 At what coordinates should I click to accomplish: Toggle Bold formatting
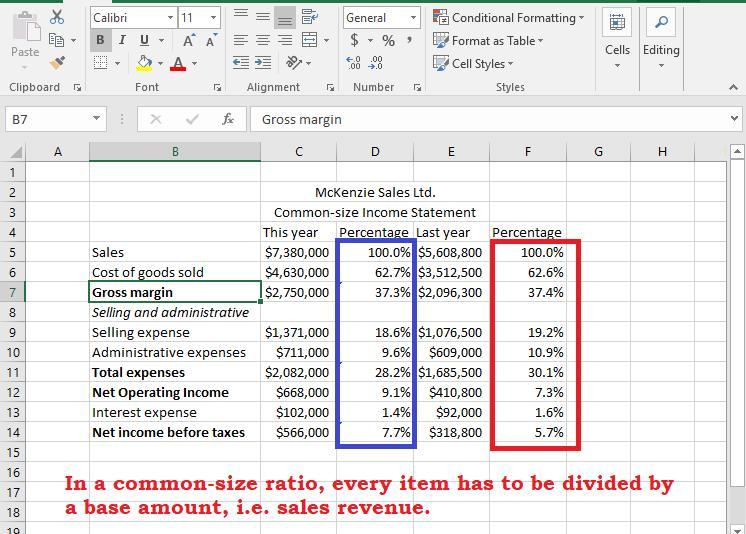(x=100, y=40)
